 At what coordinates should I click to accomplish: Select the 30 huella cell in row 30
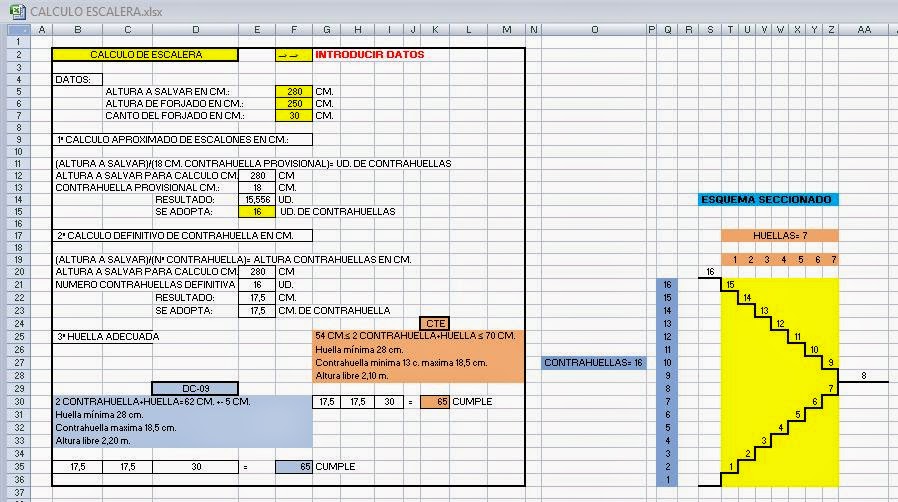[389, 402]
